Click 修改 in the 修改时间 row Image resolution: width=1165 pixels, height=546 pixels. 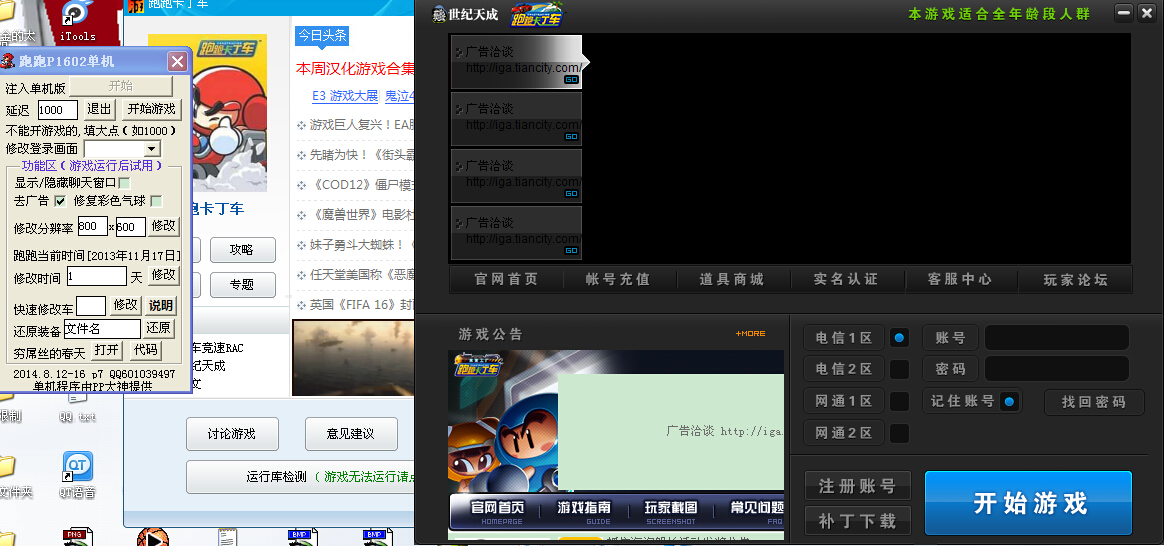click(x=164, y=276)
